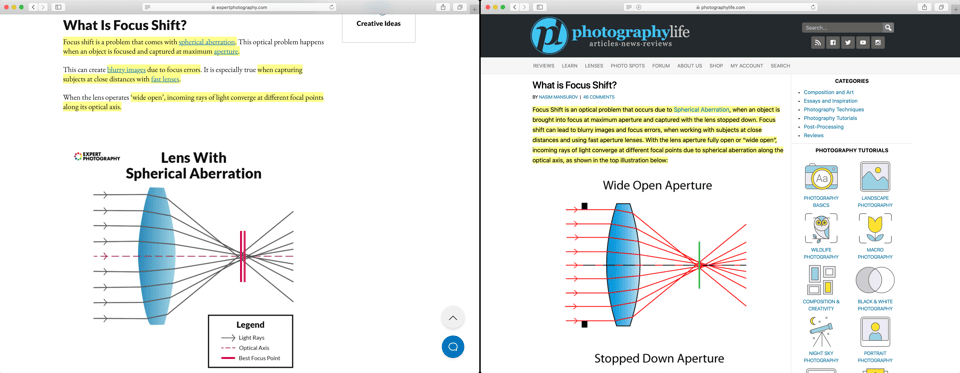
Task: Share the photographylife.com page
Action: [x=925, y=7]
